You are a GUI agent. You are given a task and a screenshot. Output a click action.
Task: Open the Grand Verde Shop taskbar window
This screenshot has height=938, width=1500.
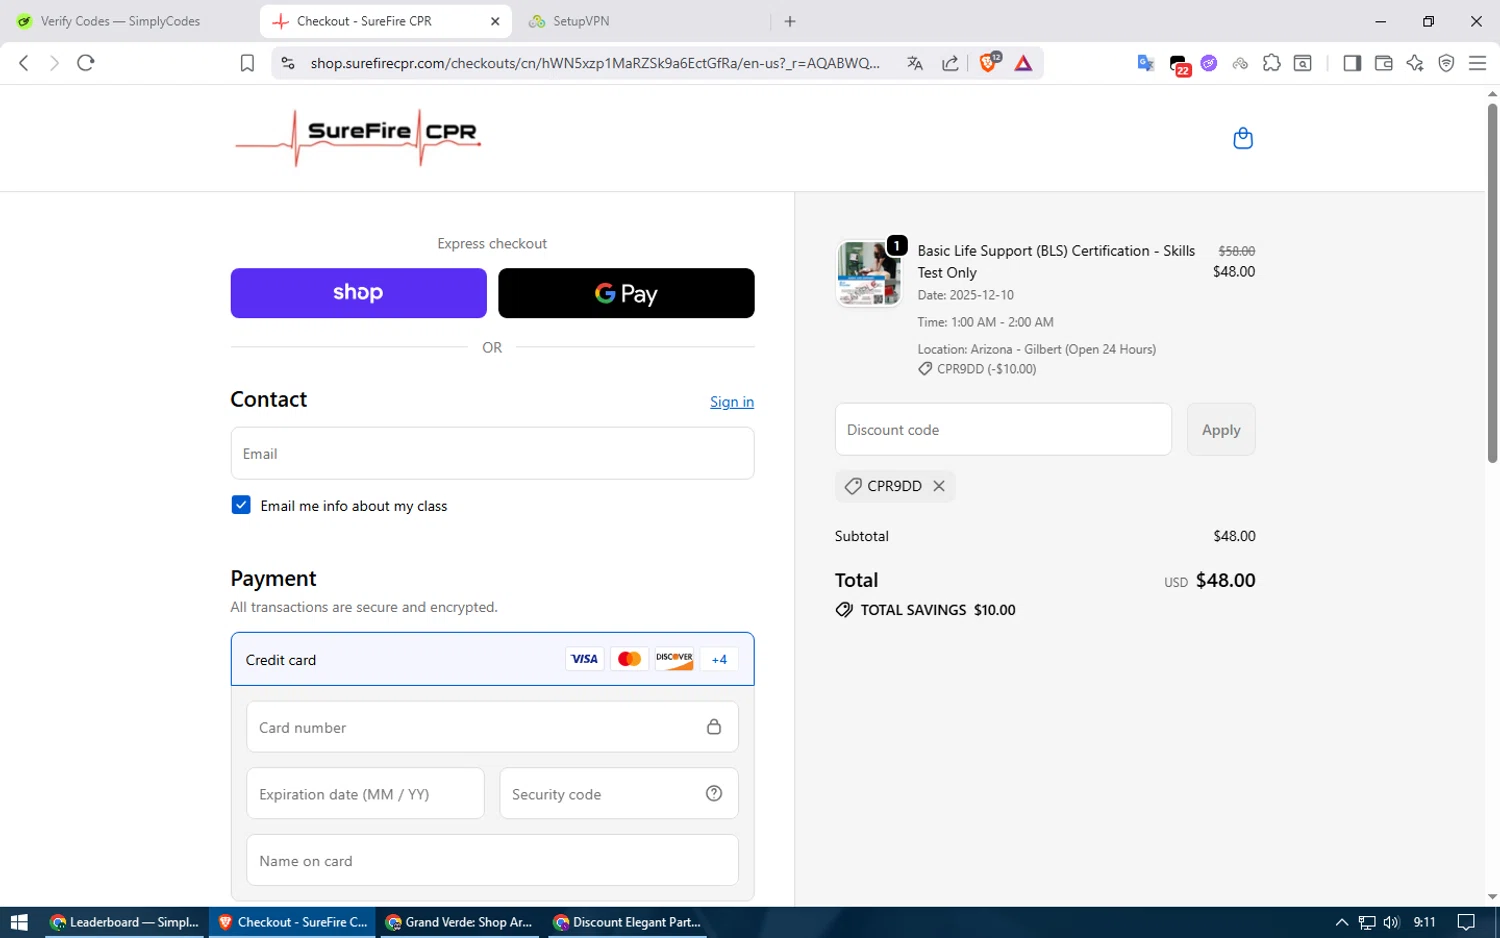click(459, 922)
